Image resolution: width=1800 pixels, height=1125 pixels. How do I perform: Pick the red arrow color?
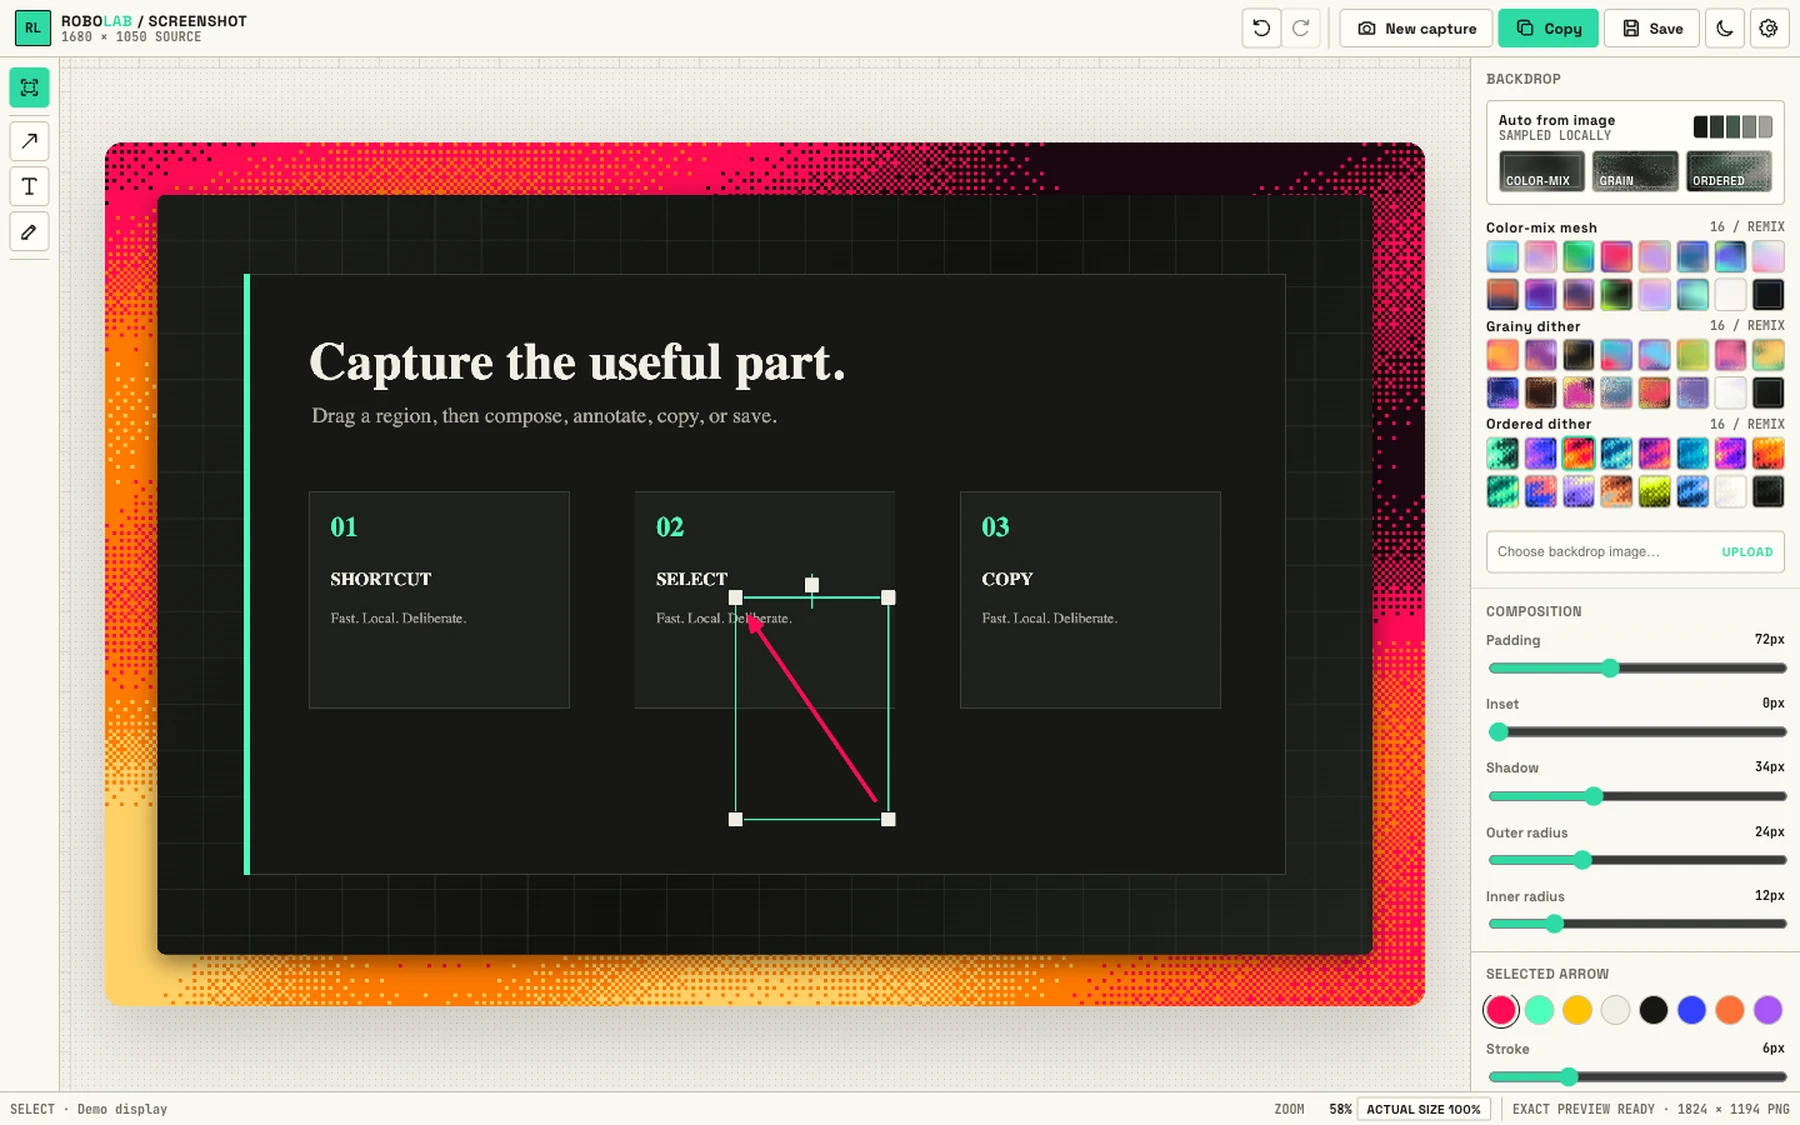[1501, 1010]
